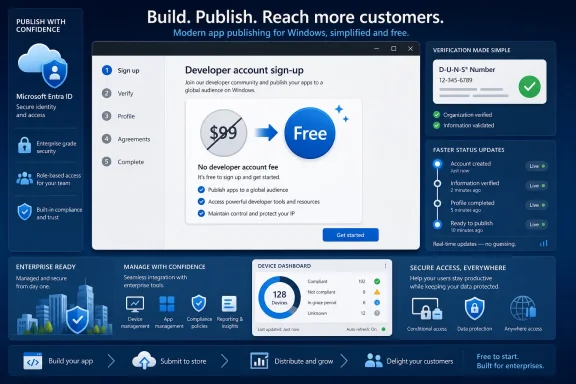Screen dimensions: 576x384
Task: Click the Delight your customers people icon
Action: pos(374,360)
